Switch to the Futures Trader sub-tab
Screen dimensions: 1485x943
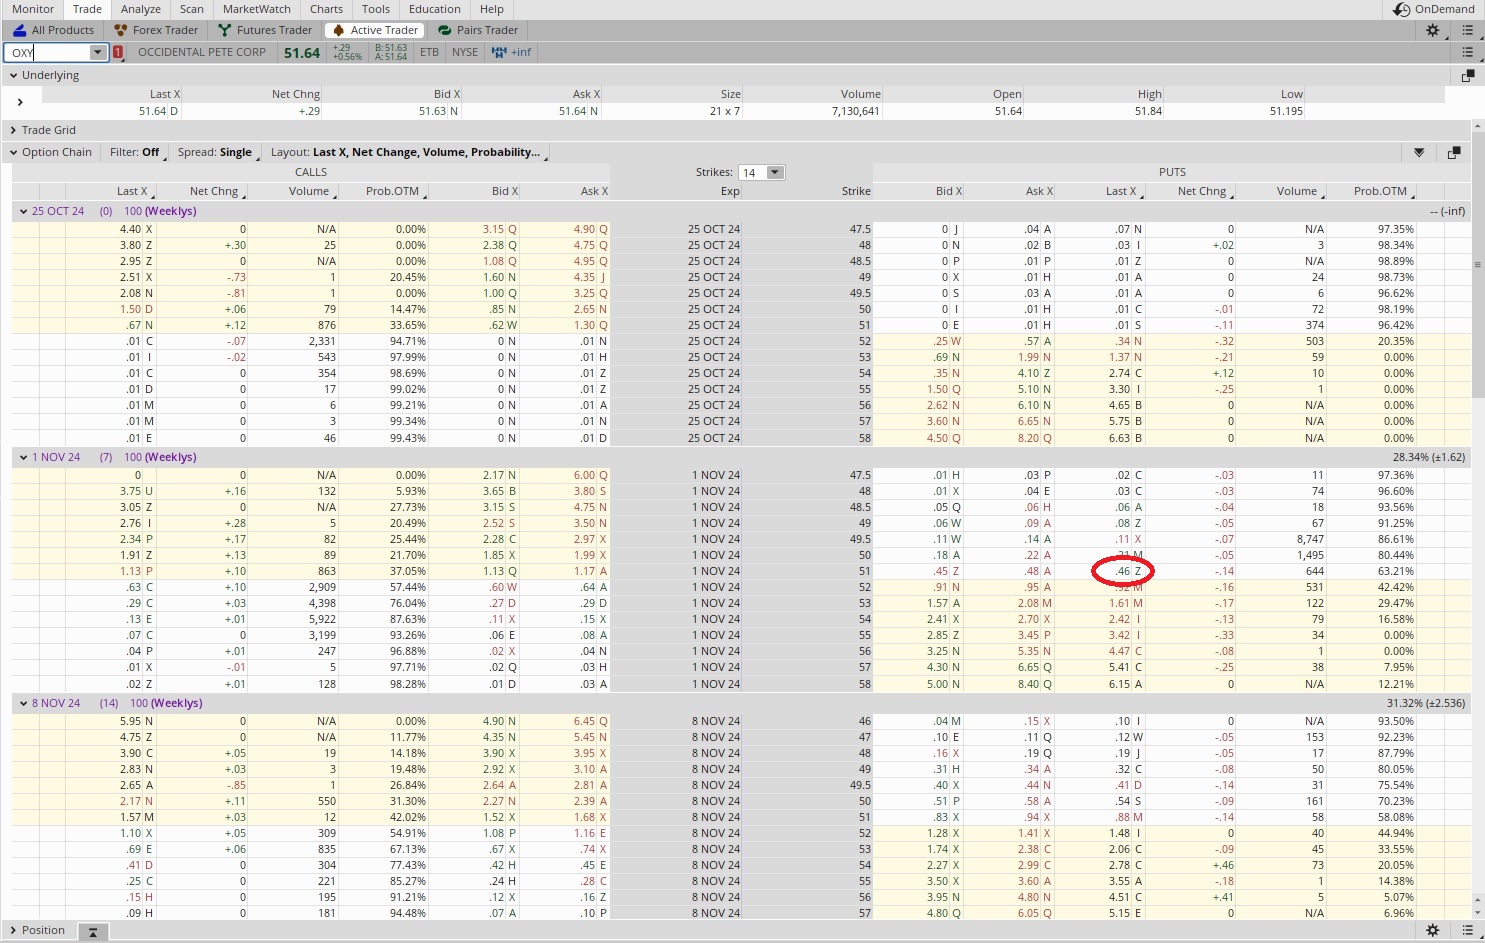point(265,30)
